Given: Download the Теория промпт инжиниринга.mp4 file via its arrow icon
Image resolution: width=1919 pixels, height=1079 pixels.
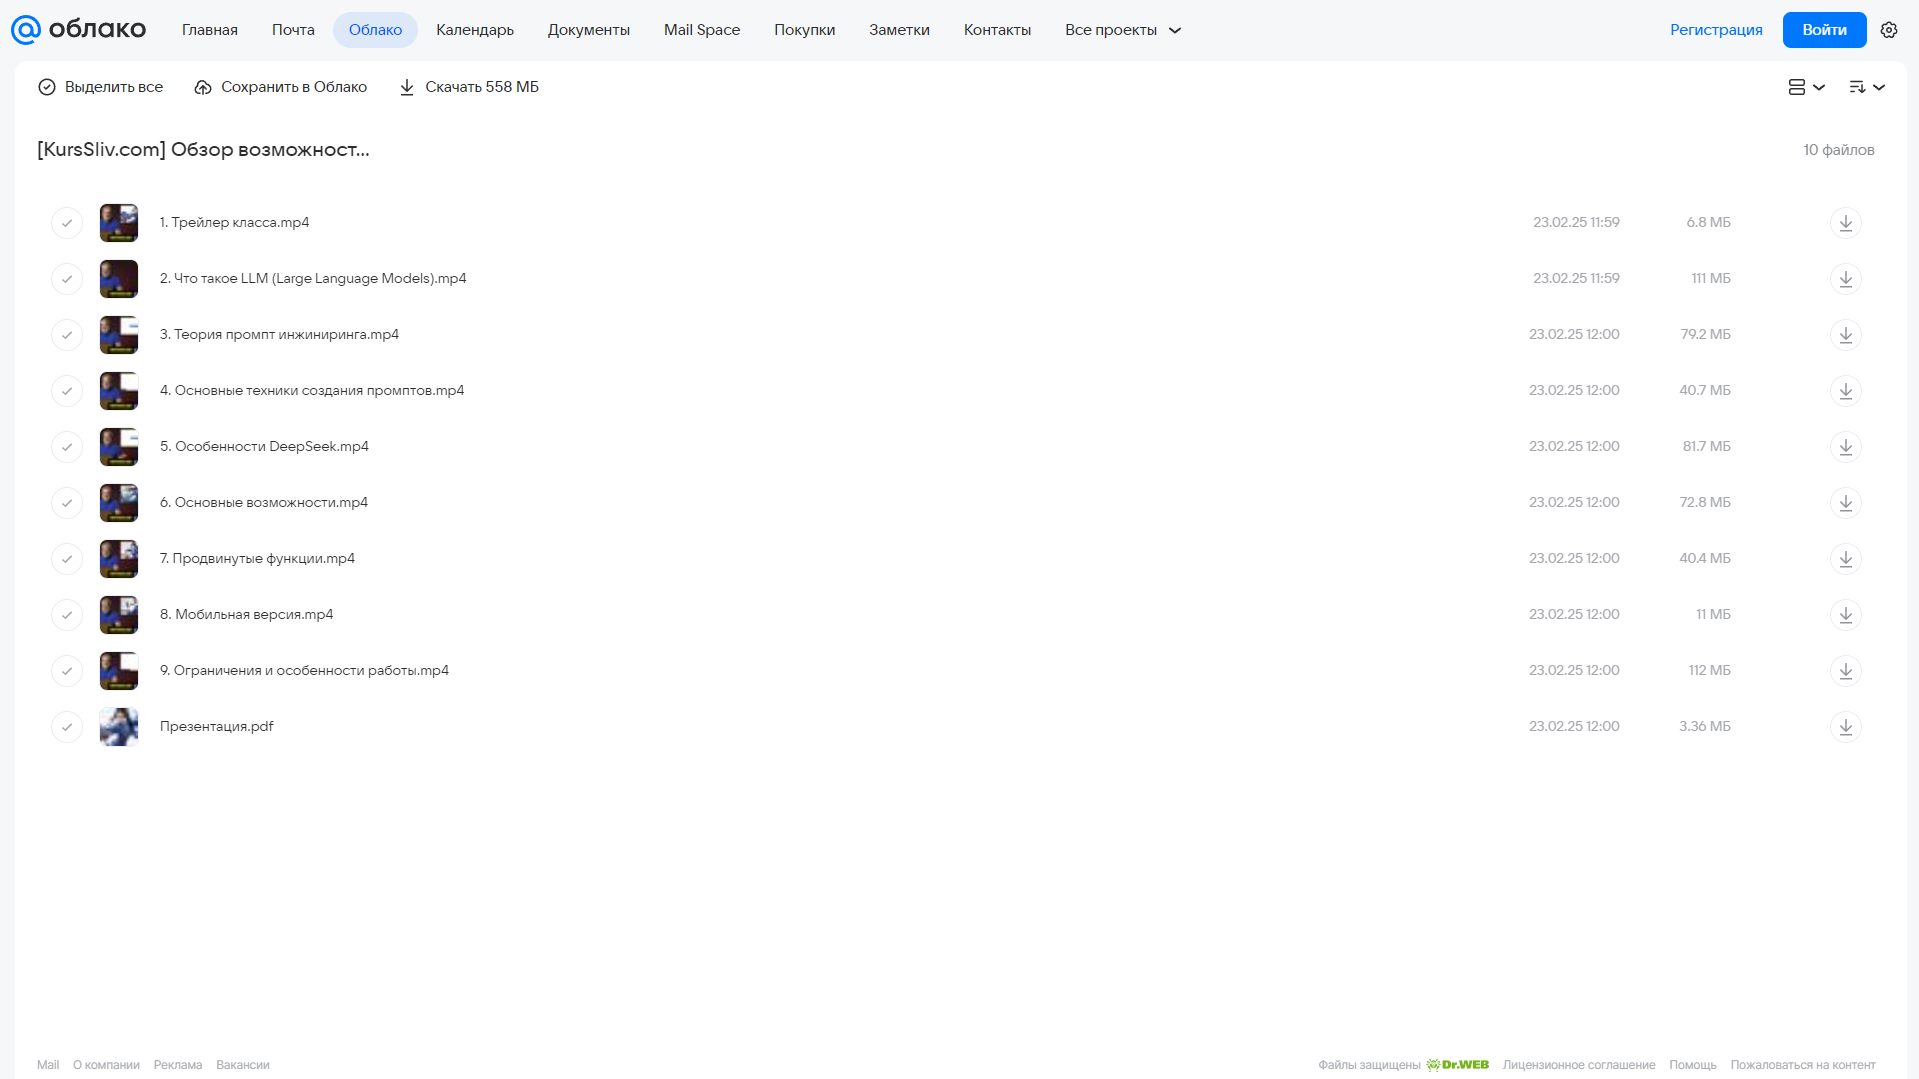Looking at the screenshot, I should [1845, 335].
